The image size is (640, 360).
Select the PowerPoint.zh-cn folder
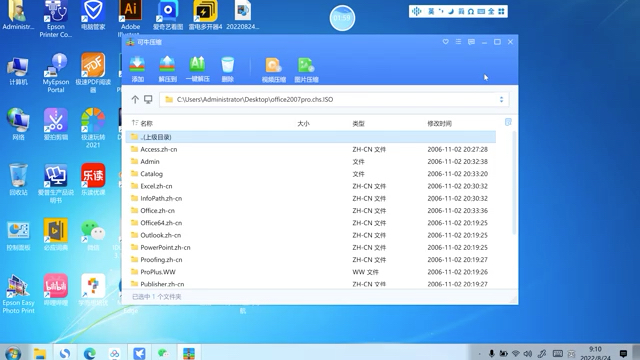pos(311,247)
